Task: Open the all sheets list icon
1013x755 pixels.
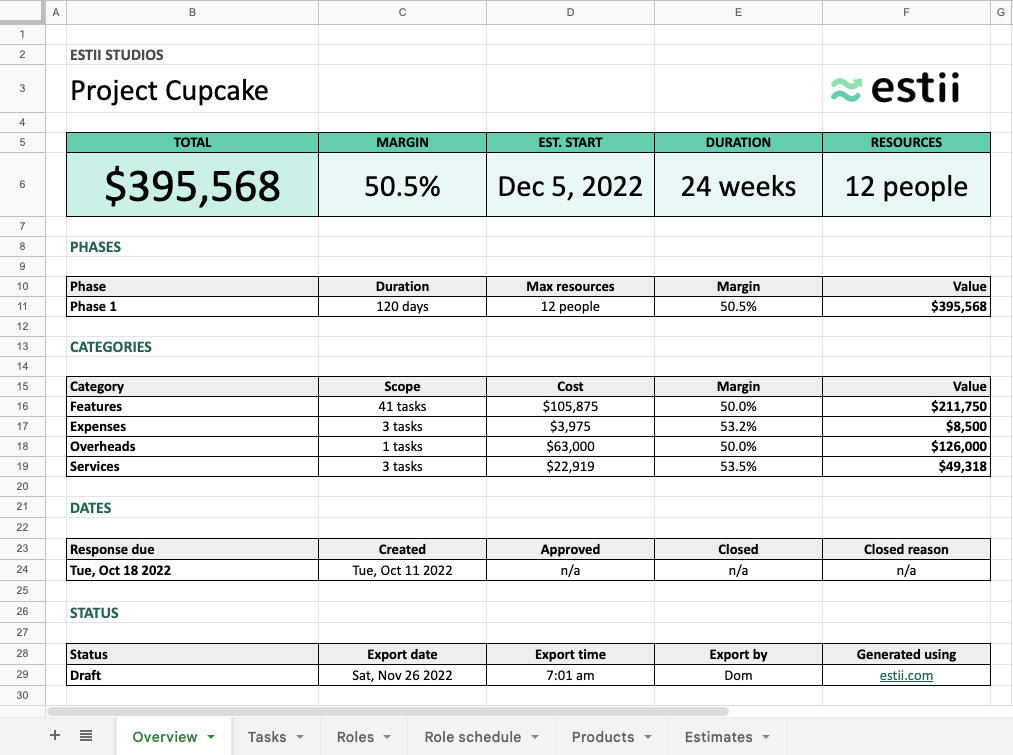Action: pos(86,736)
